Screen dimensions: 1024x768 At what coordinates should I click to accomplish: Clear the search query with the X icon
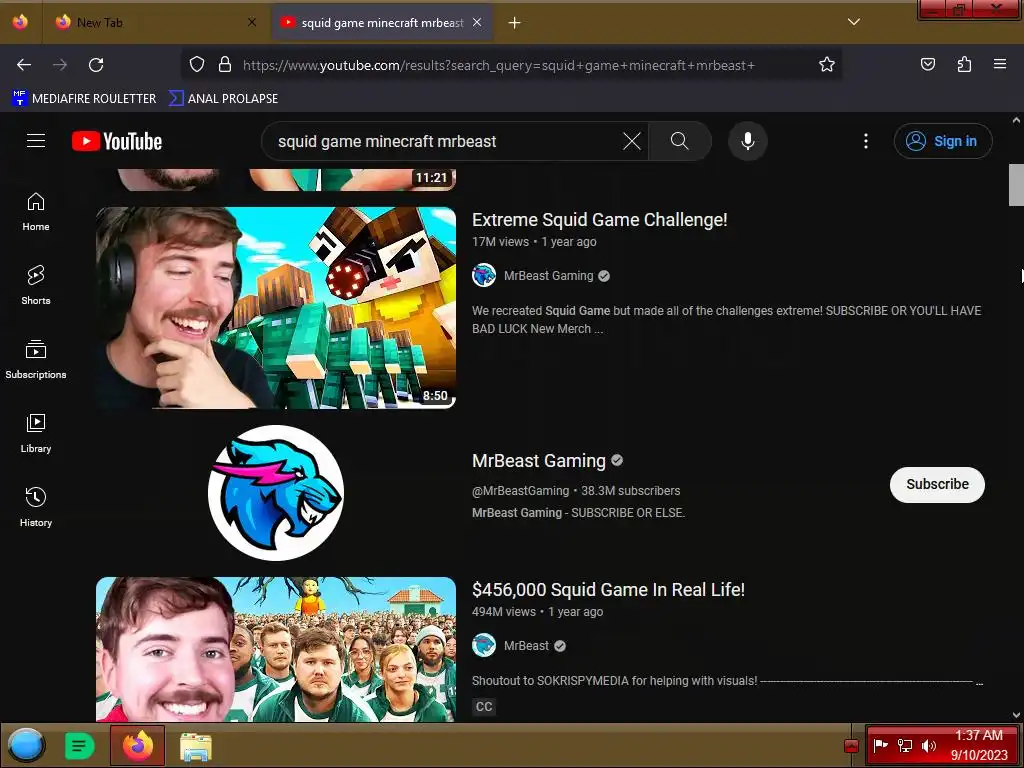click(632, 141)
